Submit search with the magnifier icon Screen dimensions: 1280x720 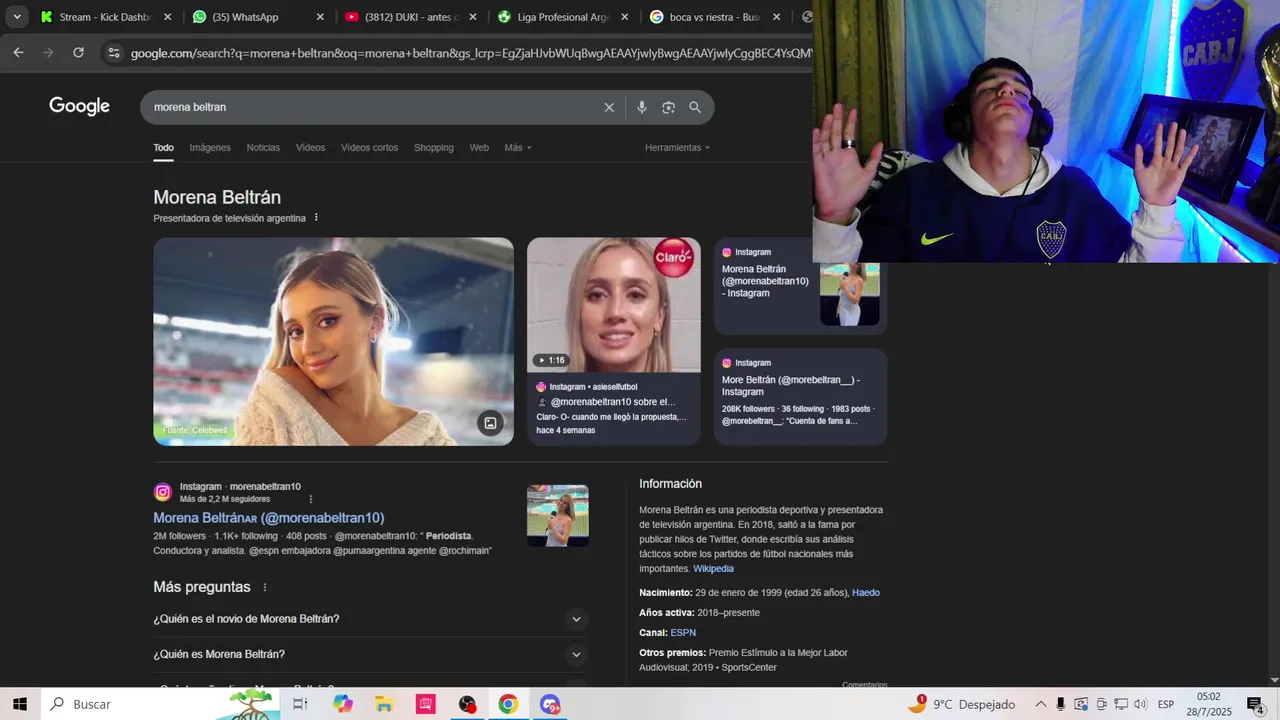695,107
